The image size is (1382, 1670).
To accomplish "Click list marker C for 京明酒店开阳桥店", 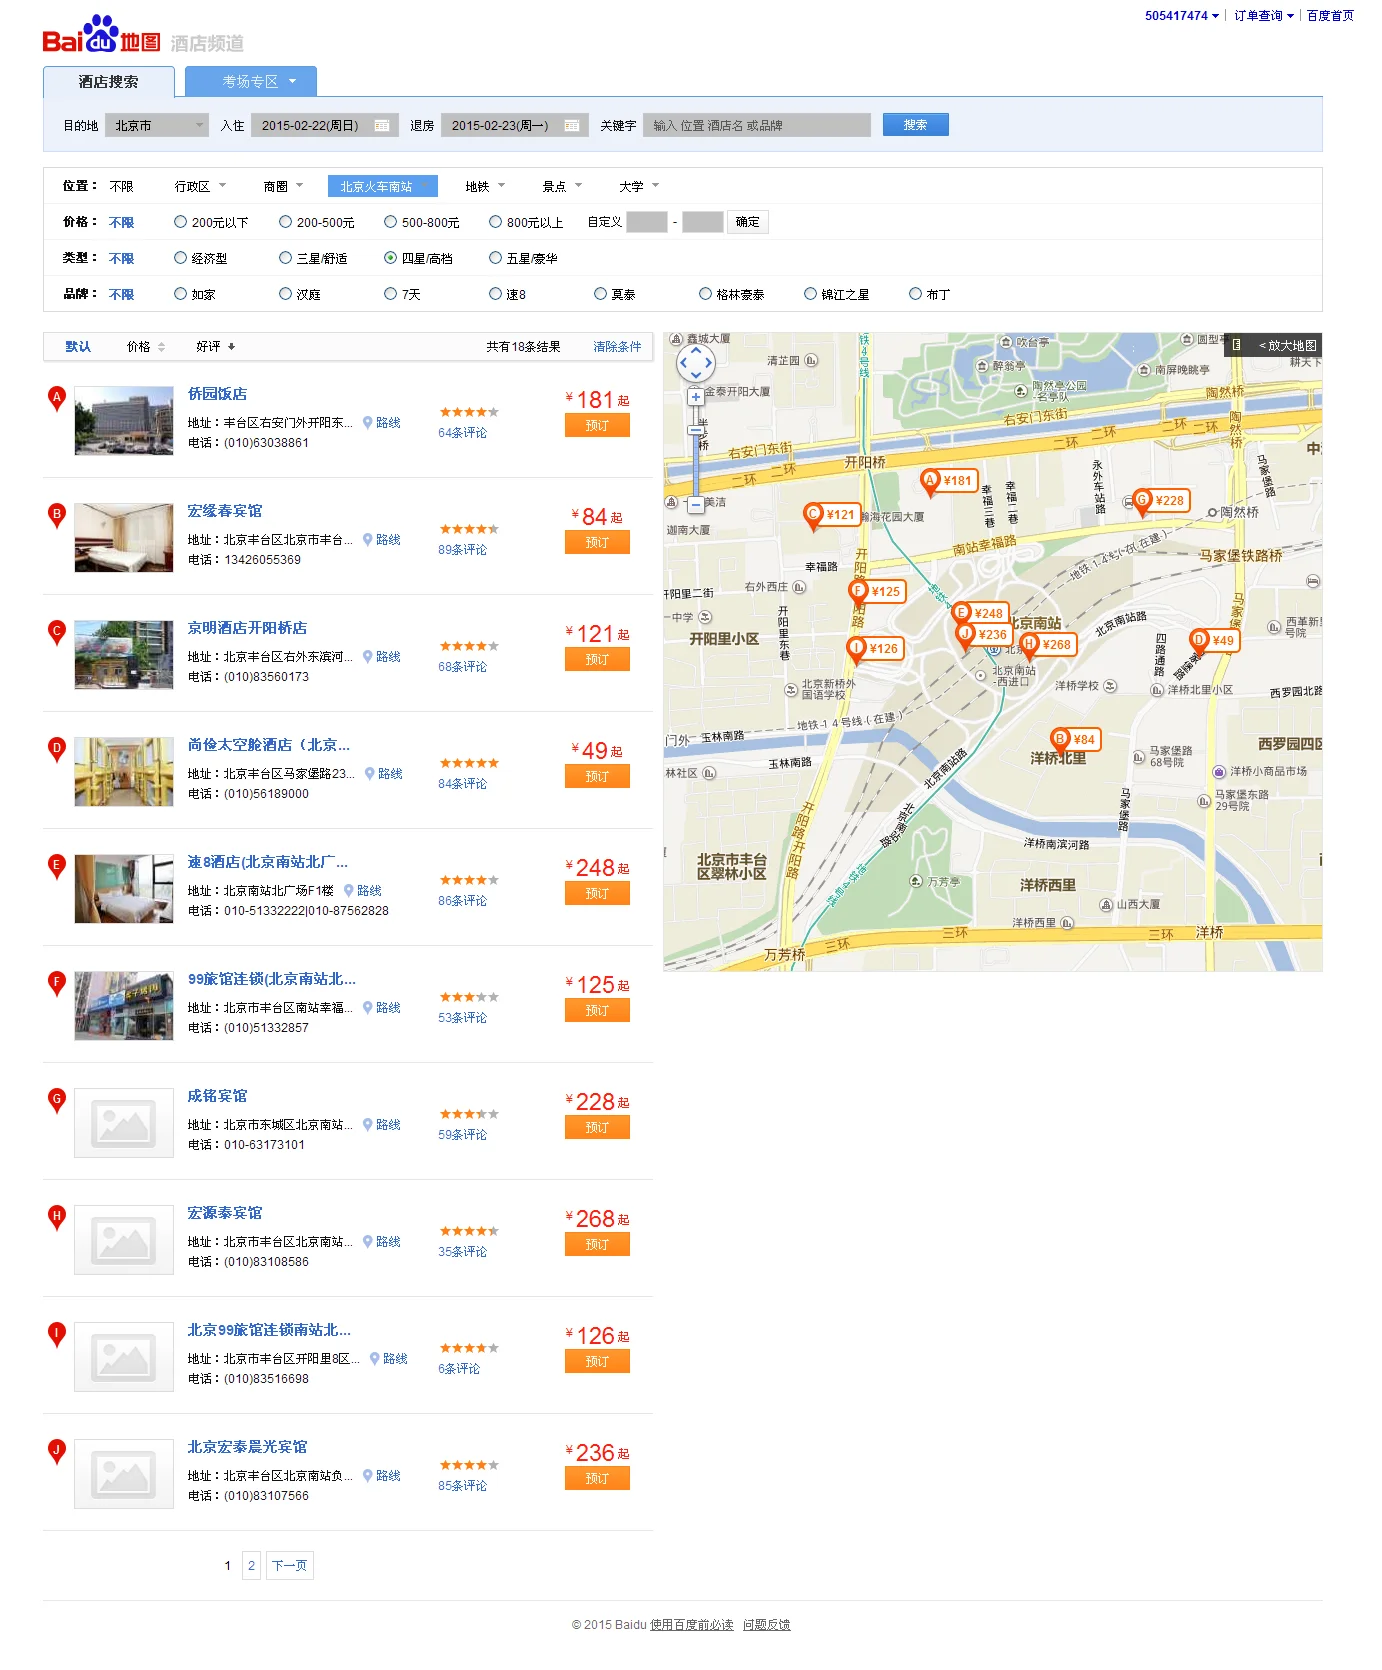I will (x=57, y=633).
